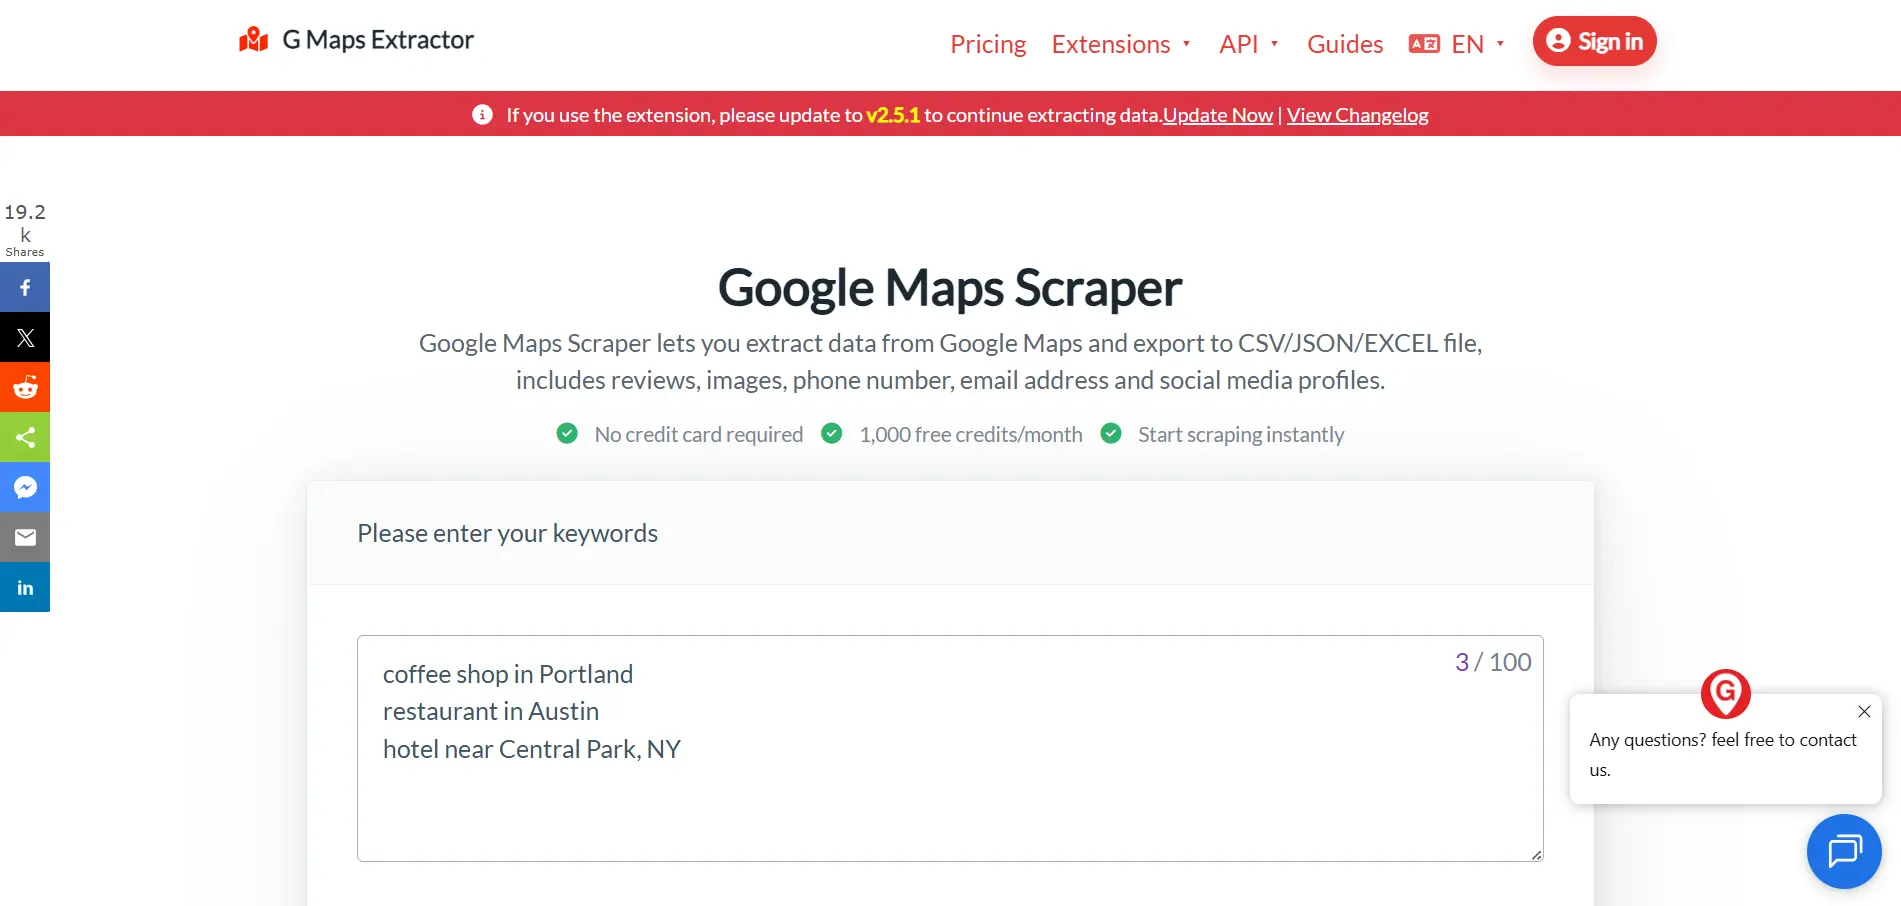Viewport: 1901px width, 906px height.
Task: Click the 1,000 free credits/month text
Action: click(x=971, y=434)
